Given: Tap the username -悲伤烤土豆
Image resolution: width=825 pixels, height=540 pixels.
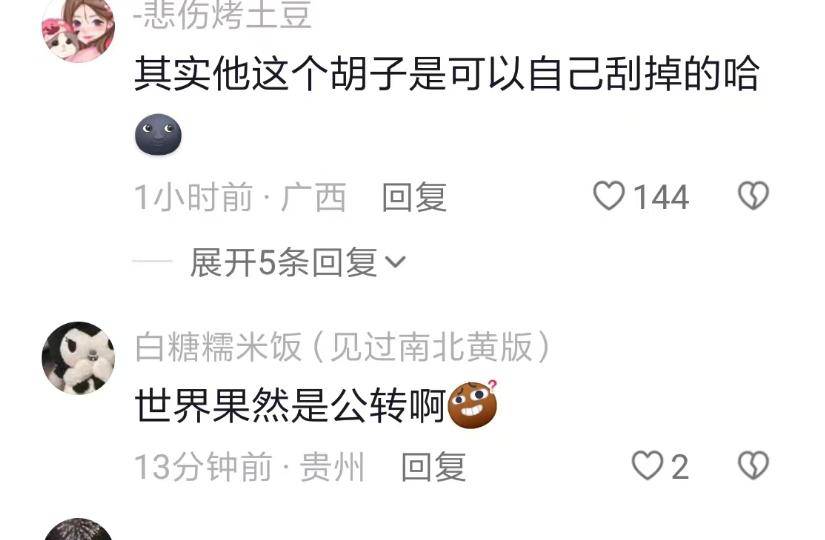Looking at the screenshot, I should (223, 15).
